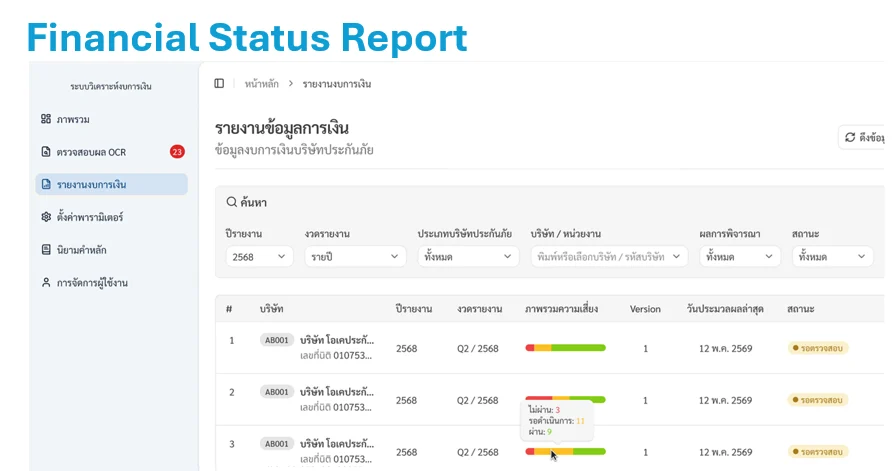Click รายงานงบการเงิน breadcrumb
The image size is (894, 471).
[x=337, y=84]
